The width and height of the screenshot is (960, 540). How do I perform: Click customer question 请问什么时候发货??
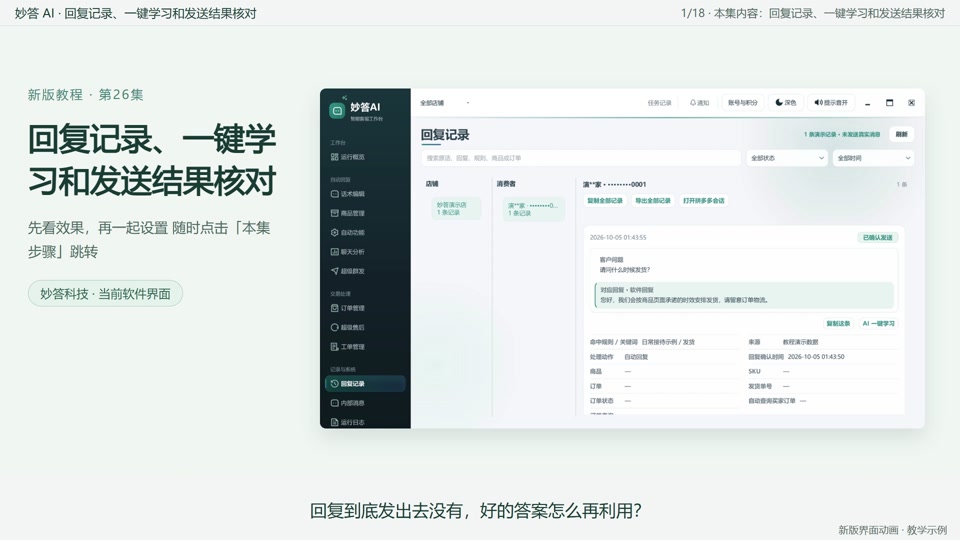tap(624, 270)
